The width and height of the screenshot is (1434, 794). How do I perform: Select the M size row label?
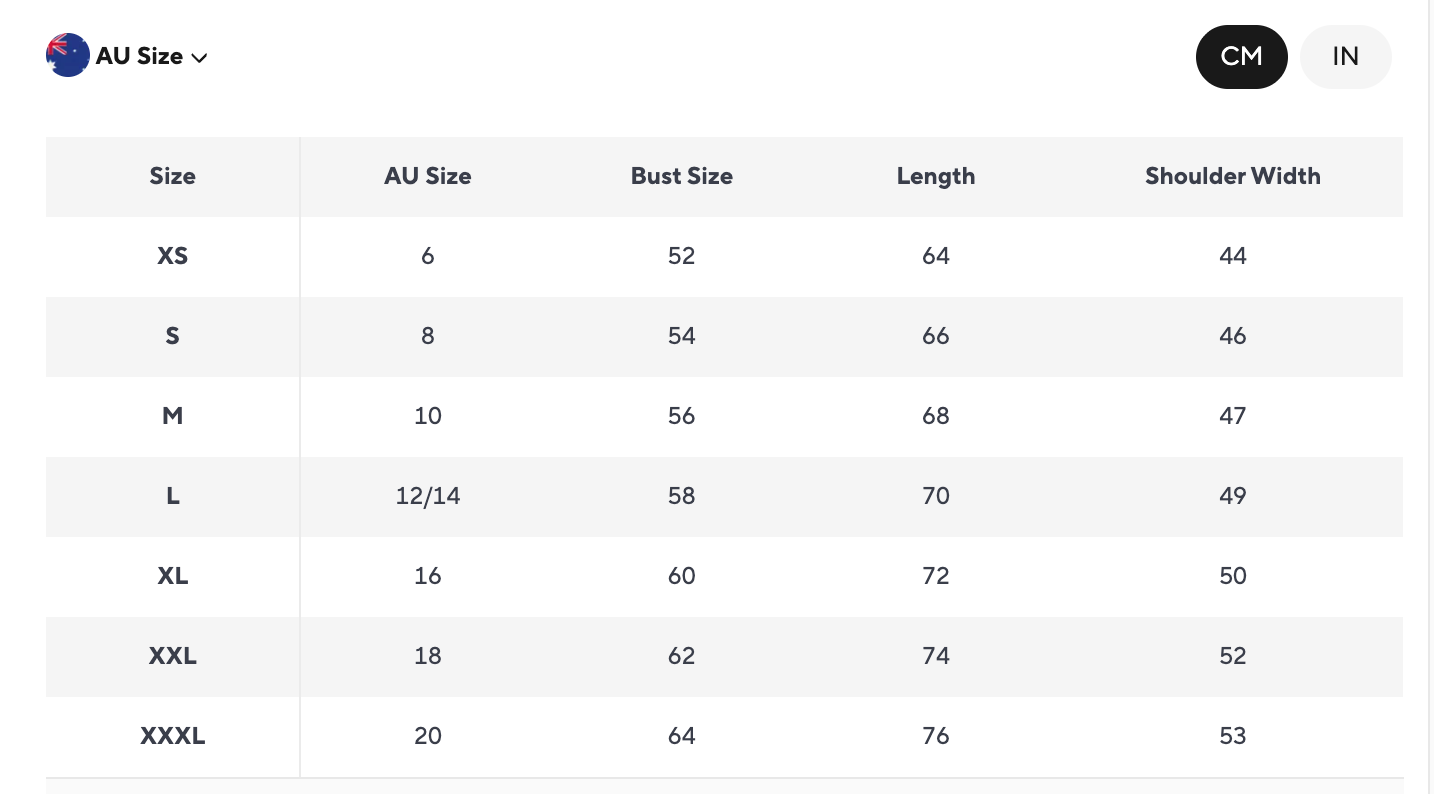[172, 416]
